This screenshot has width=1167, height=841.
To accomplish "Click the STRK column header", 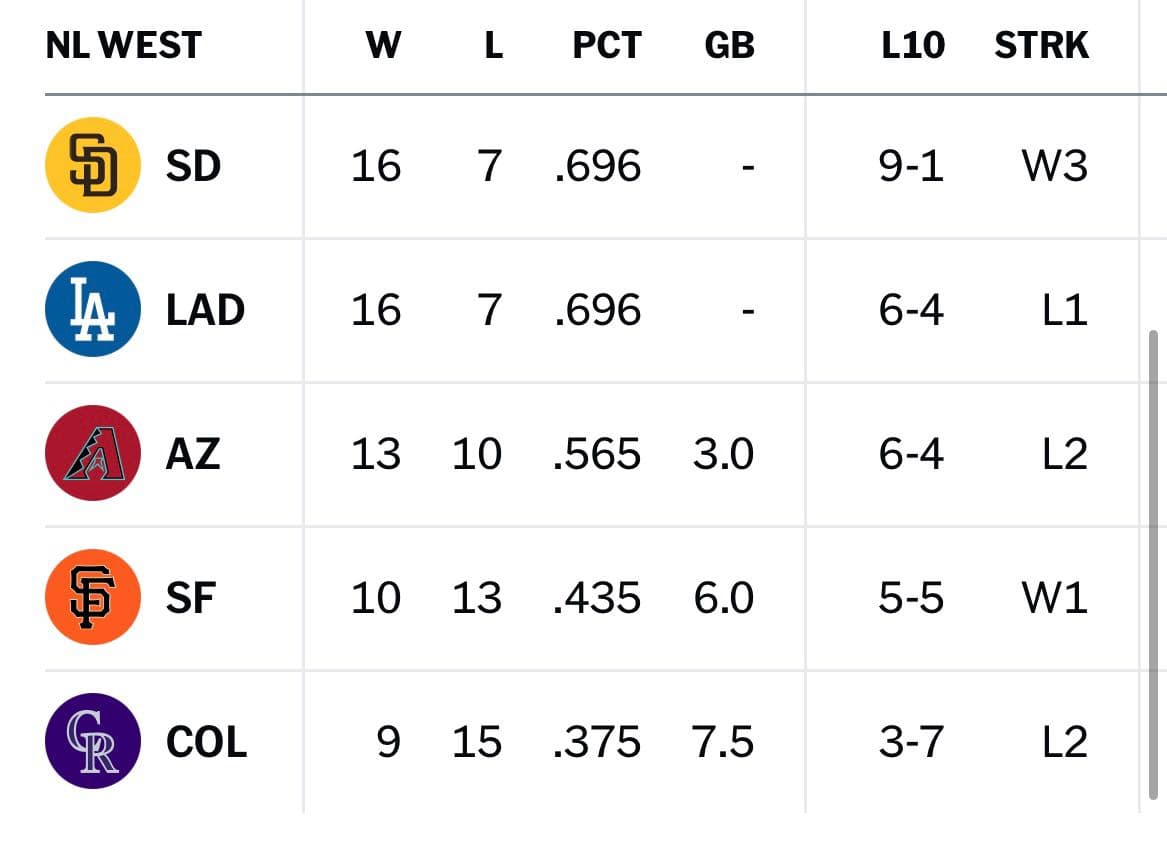I will 1041,45.
